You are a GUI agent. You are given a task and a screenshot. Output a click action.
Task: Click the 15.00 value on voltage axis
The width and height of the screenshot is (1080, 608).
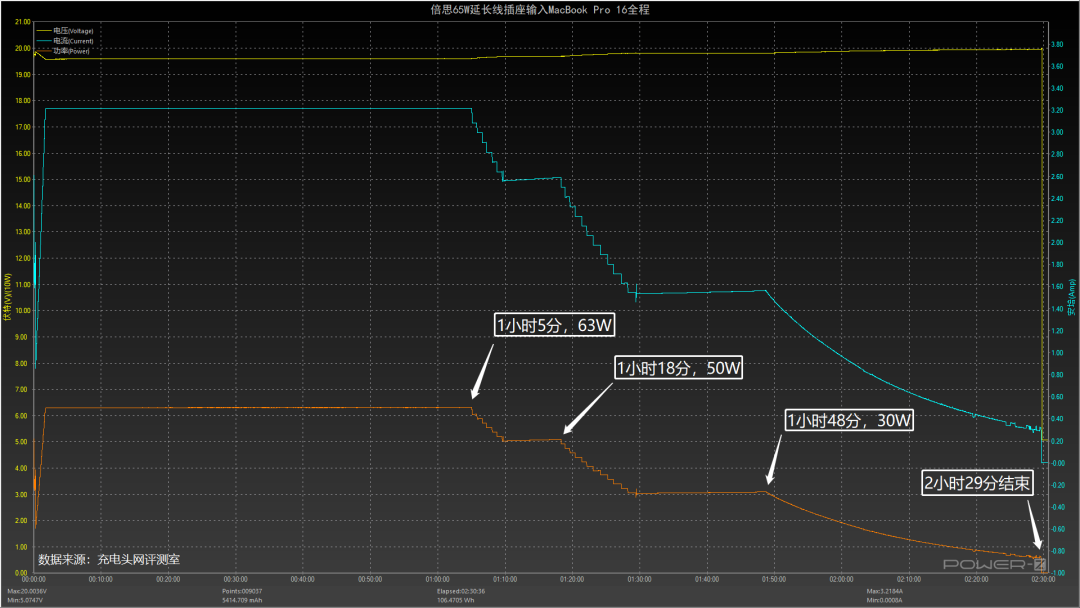[23, 180]
